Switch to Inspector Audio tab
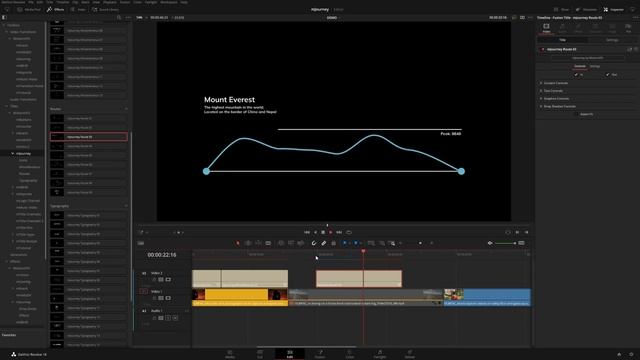Screen dimensions: 640x360 (562, 28)
